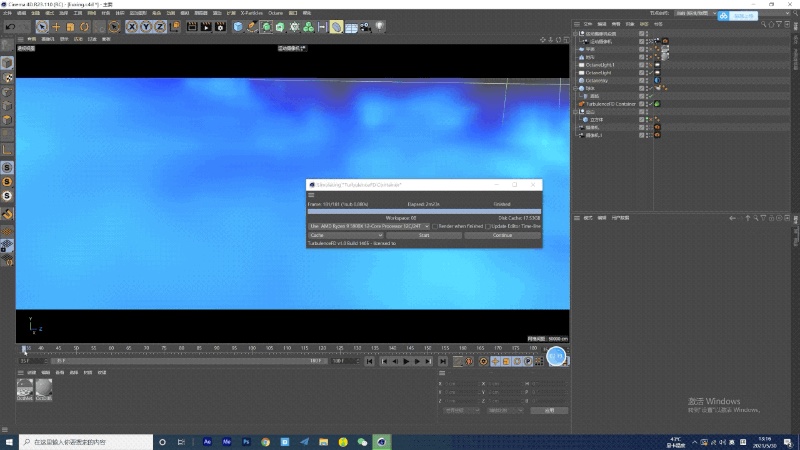Image resolution: width=800 pixels, height=450 pixels.
Task: Click the Record Active Objects button
Action: tap(458, 361)
